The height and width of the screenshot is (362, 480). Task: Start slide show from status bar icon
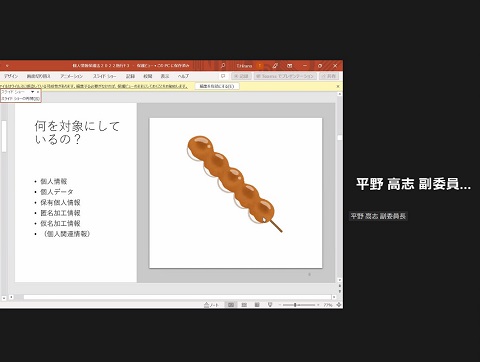(270, 305)
